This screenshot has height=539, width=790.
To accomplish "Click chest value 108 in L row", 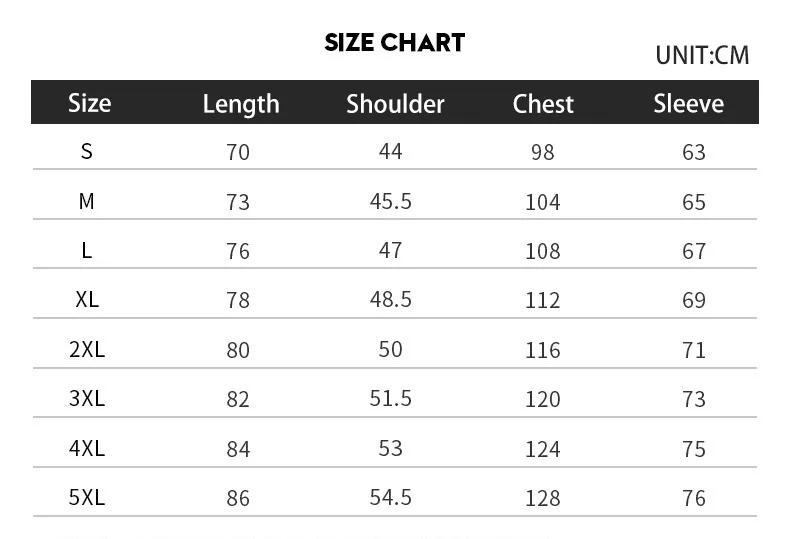I will [543, 251].
